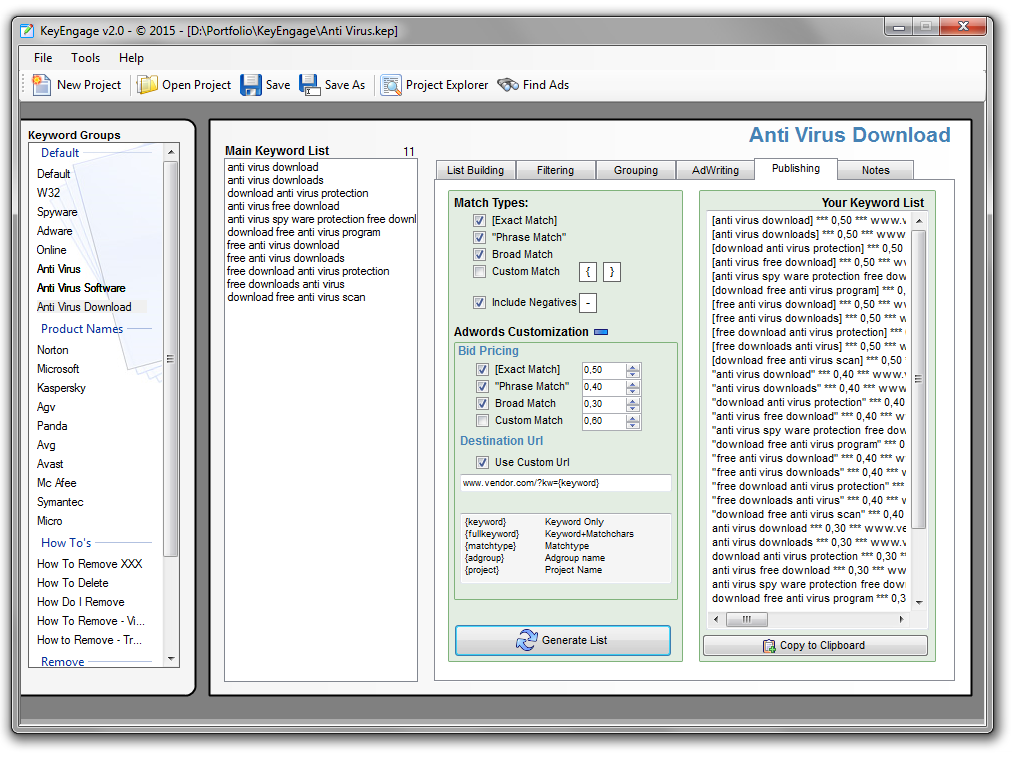Click the Generate List button
The width and height of the screenshot is (1036, 757).
pos(563,640)
